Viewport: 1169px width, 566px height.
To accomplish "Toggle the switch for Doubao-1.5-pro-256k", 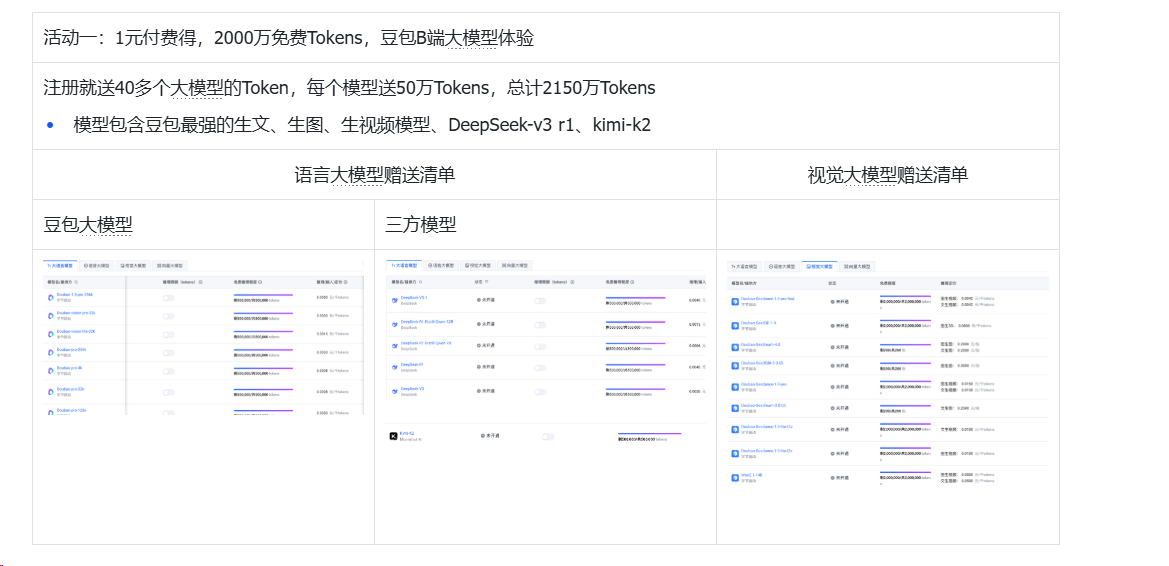I will click(168, 298).
